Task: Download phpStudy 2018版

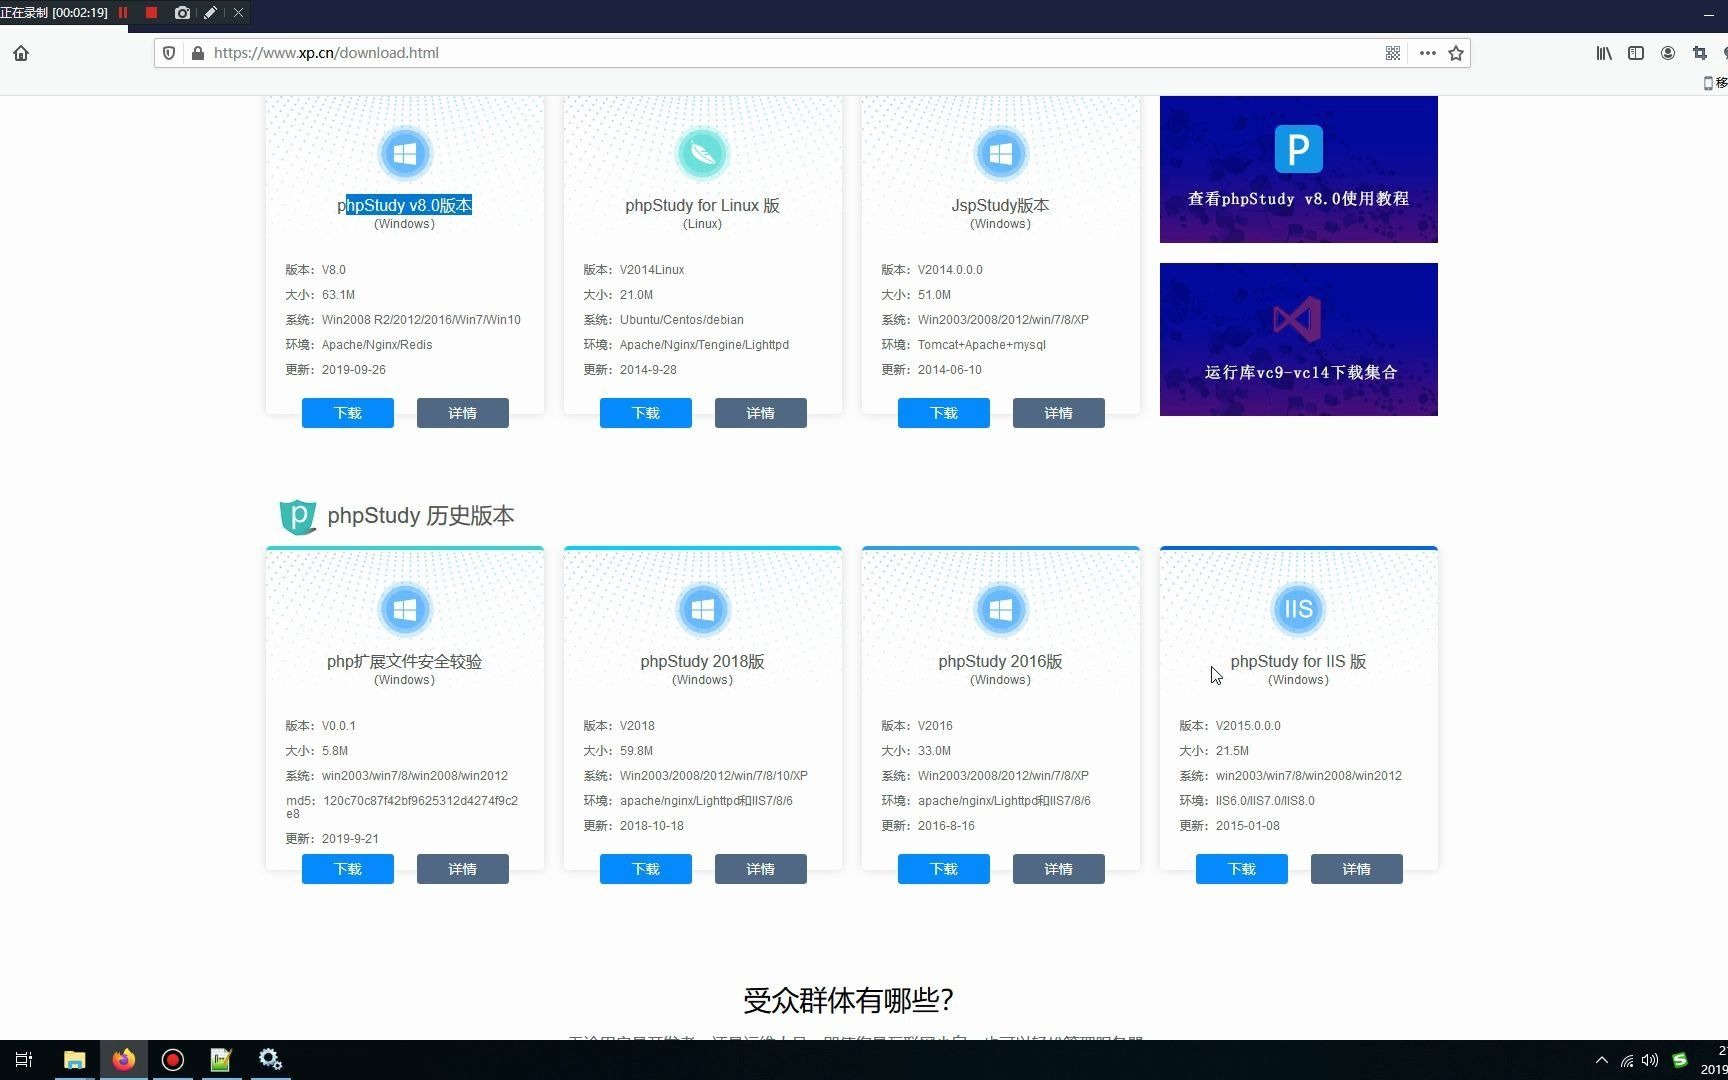Action: (x=646, y=869)
